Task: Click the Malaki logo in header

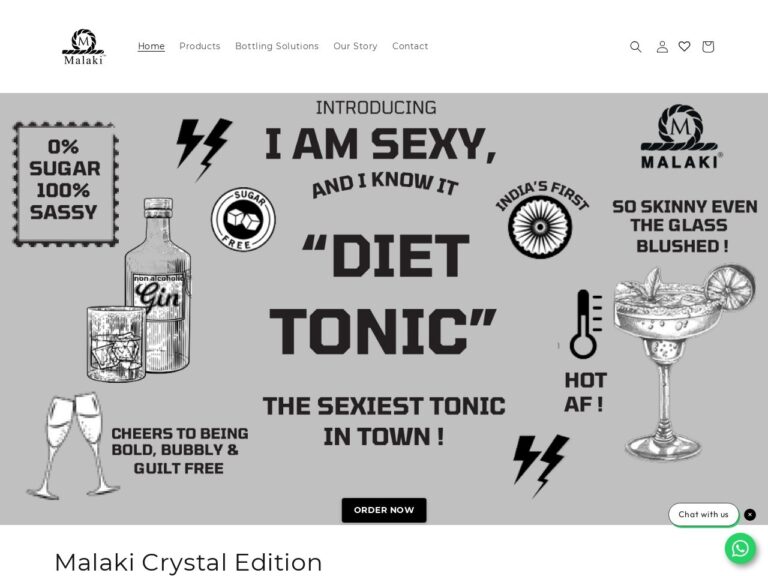Action: click(83, 47)
